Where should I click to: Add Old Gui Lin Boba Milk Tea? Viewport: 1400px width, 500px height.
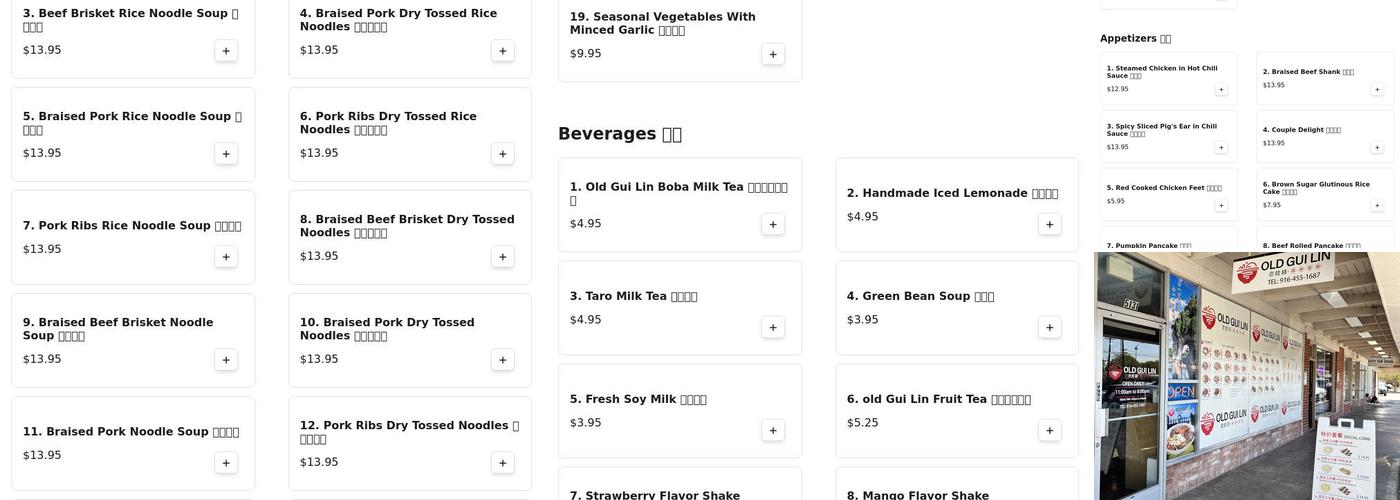point(773,224)
